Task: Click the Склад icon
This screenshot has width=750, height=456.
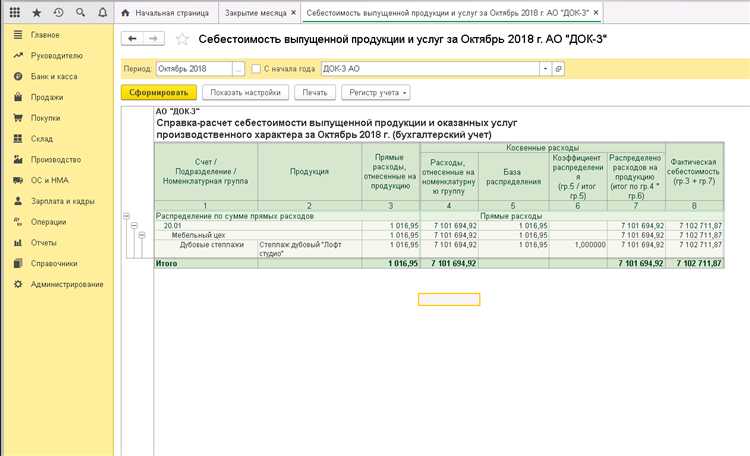Action: 18,139
